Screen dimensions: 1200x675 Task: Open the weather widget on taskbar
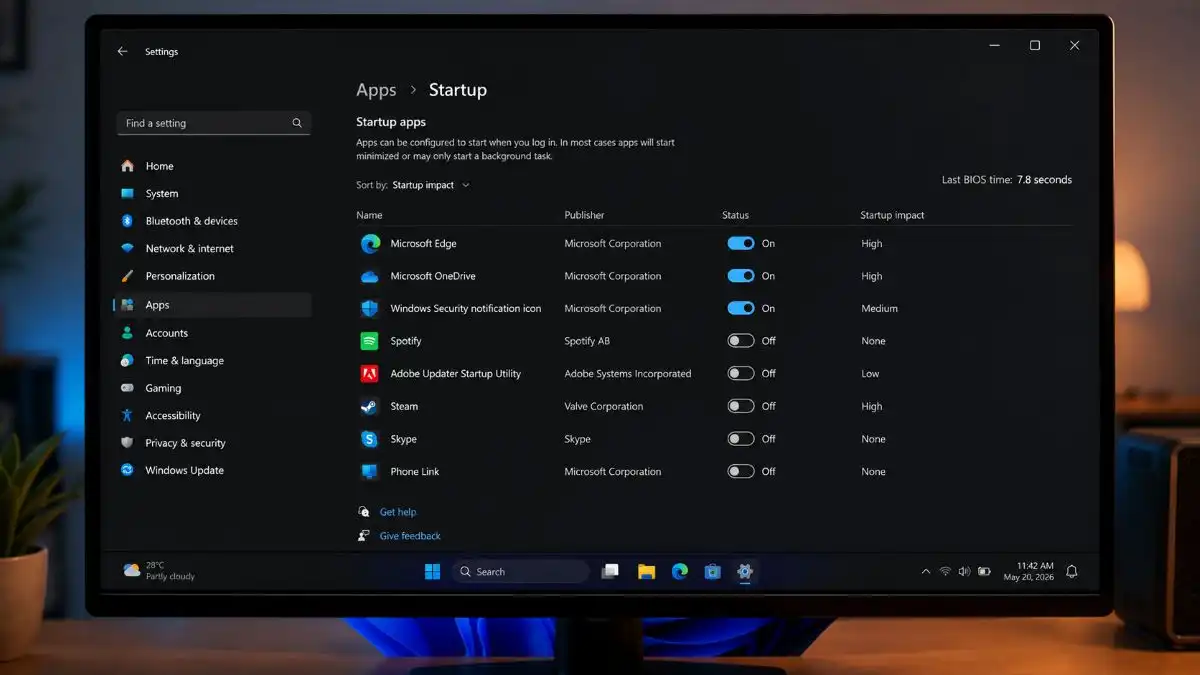tap(159, 571)
